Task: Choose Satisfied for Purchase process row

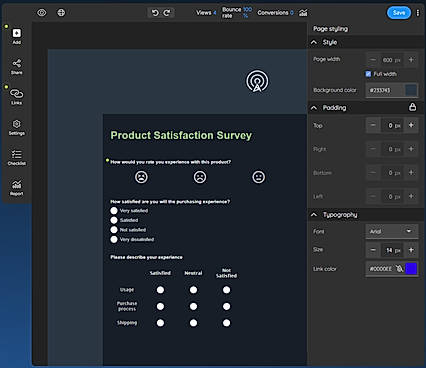Action: pyautogui.click(x=160, y=306)
